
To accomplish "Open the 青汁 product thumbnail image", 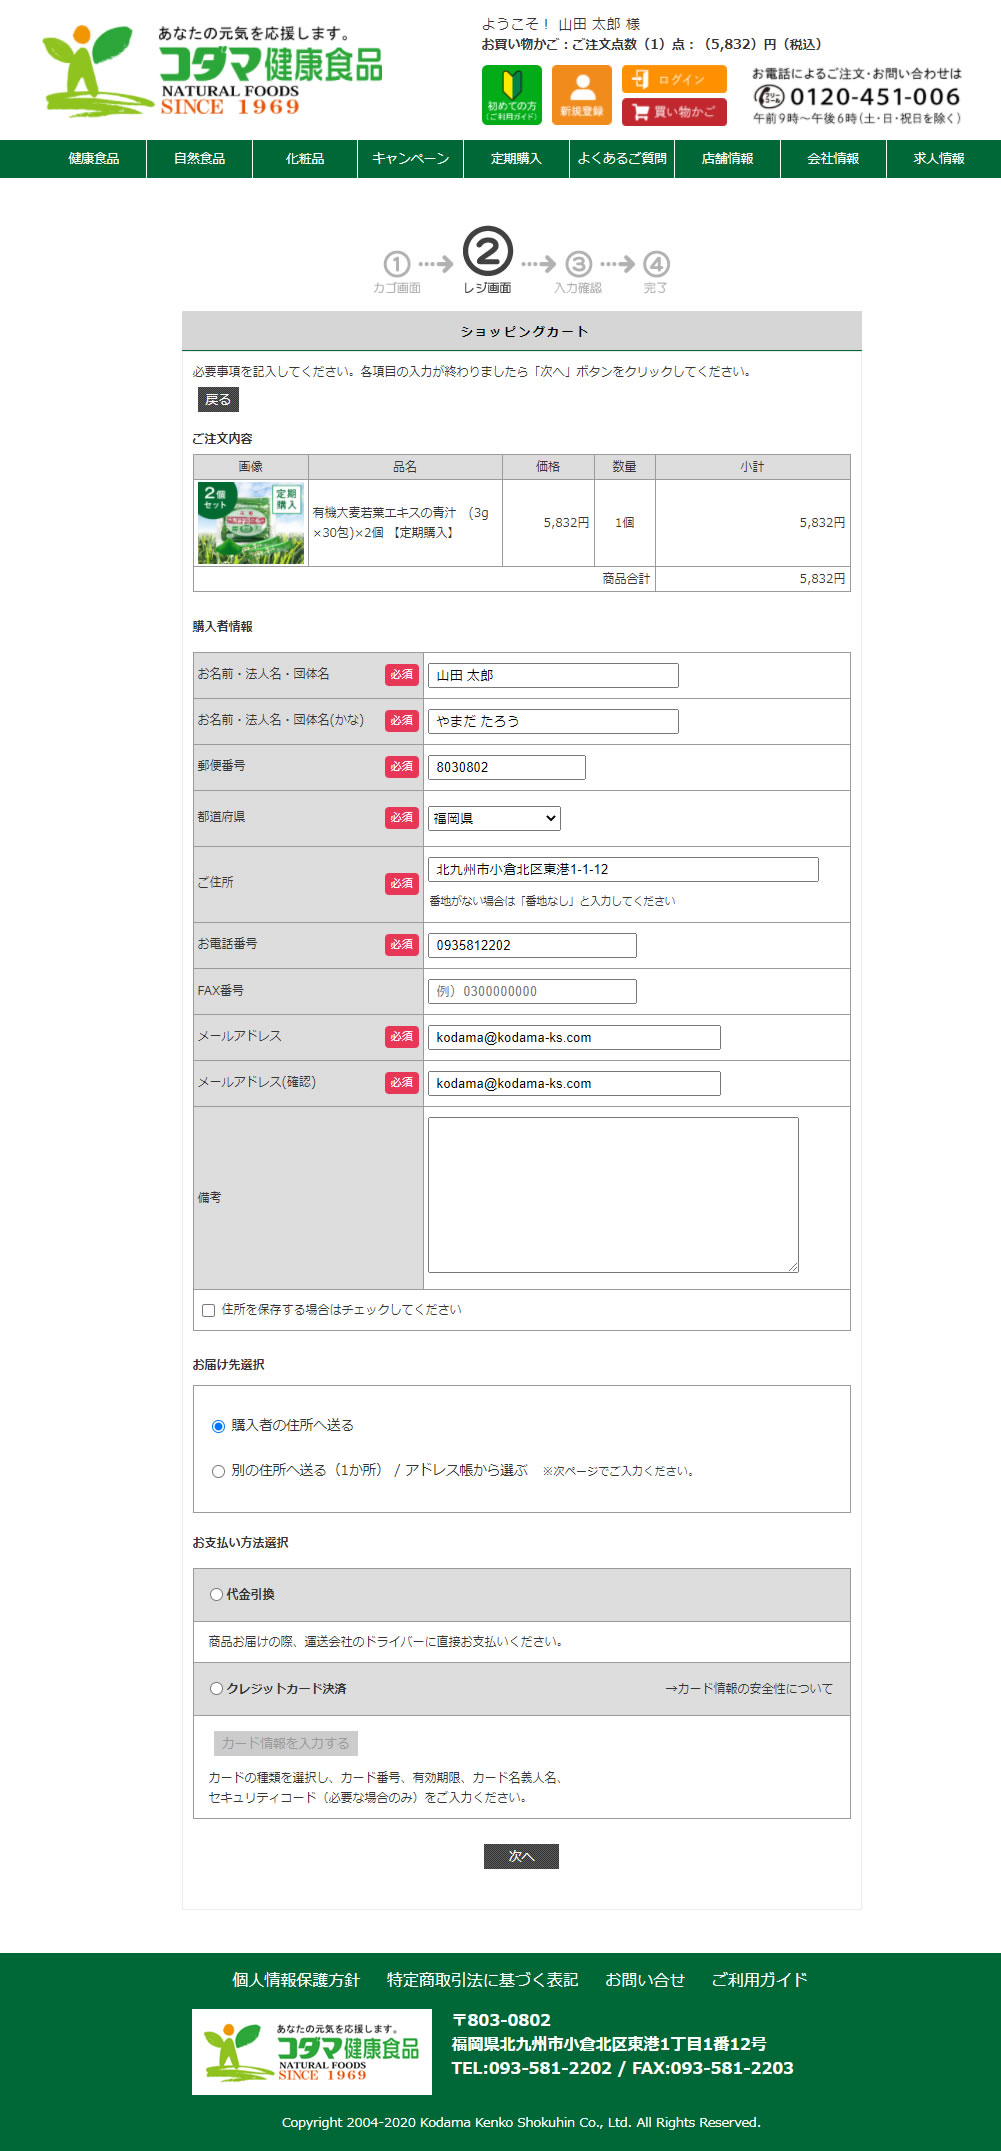I will coord(251,523).
